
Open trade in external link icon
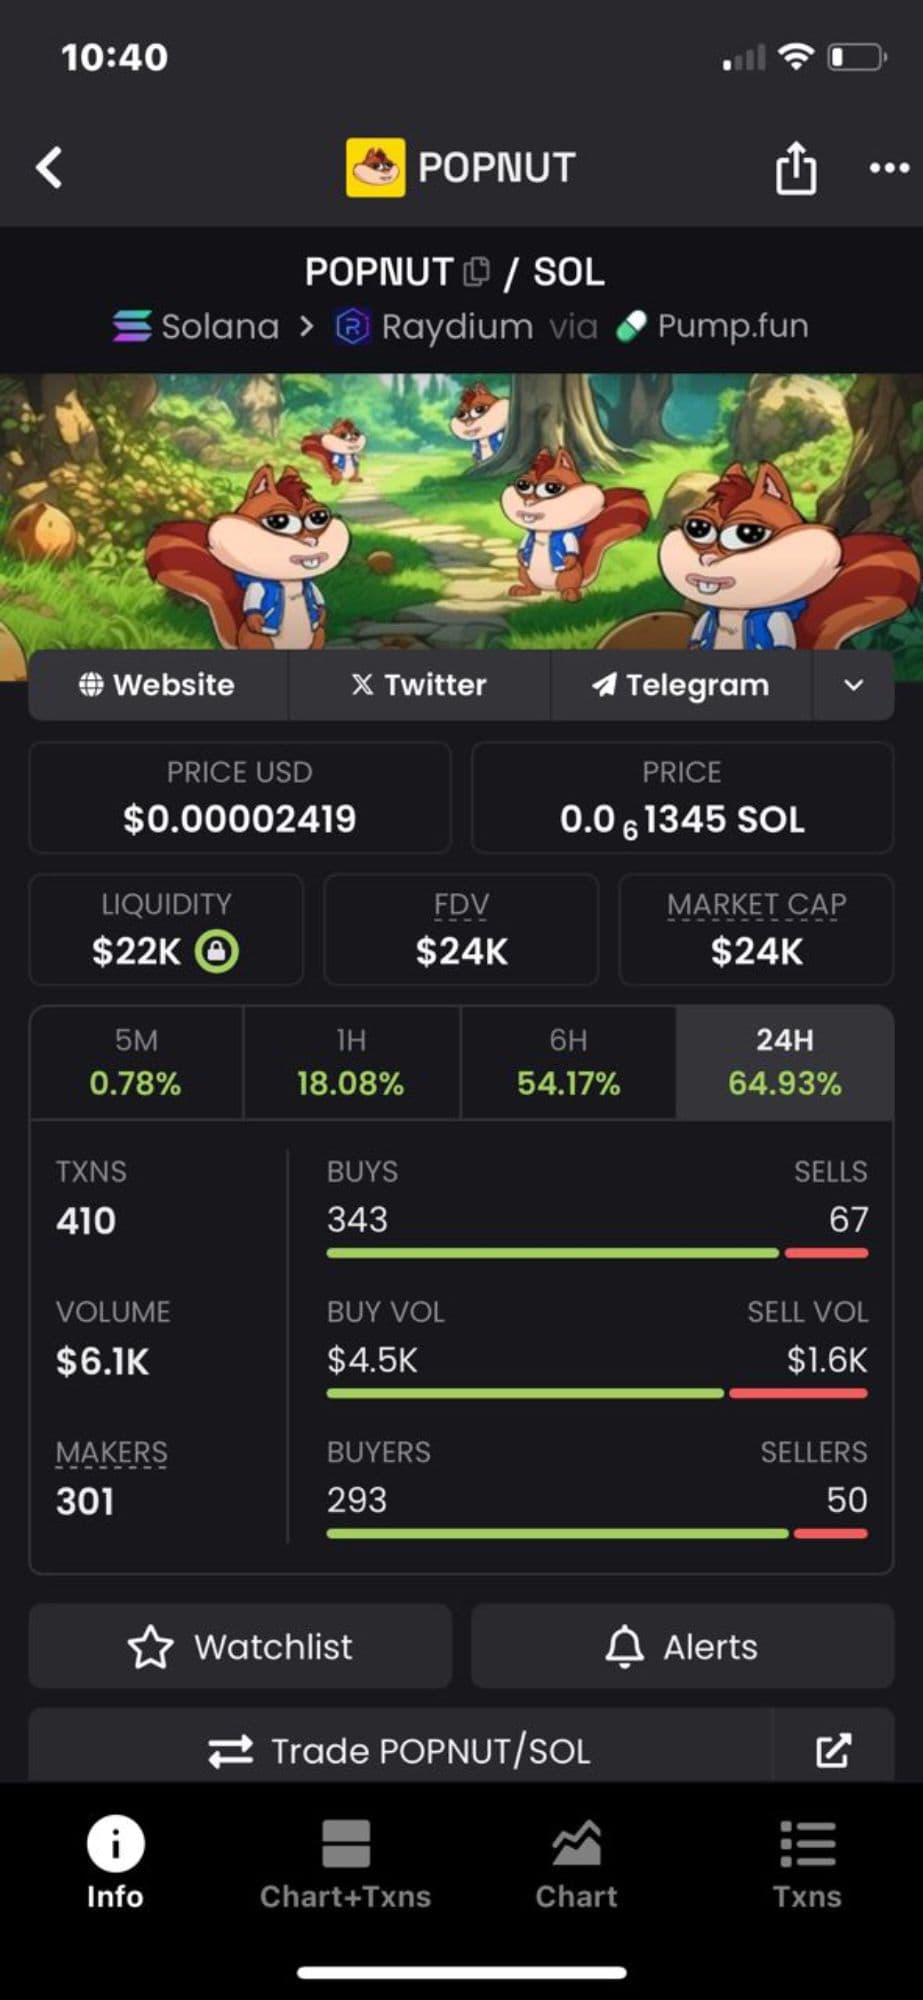tap(833, 1750)
